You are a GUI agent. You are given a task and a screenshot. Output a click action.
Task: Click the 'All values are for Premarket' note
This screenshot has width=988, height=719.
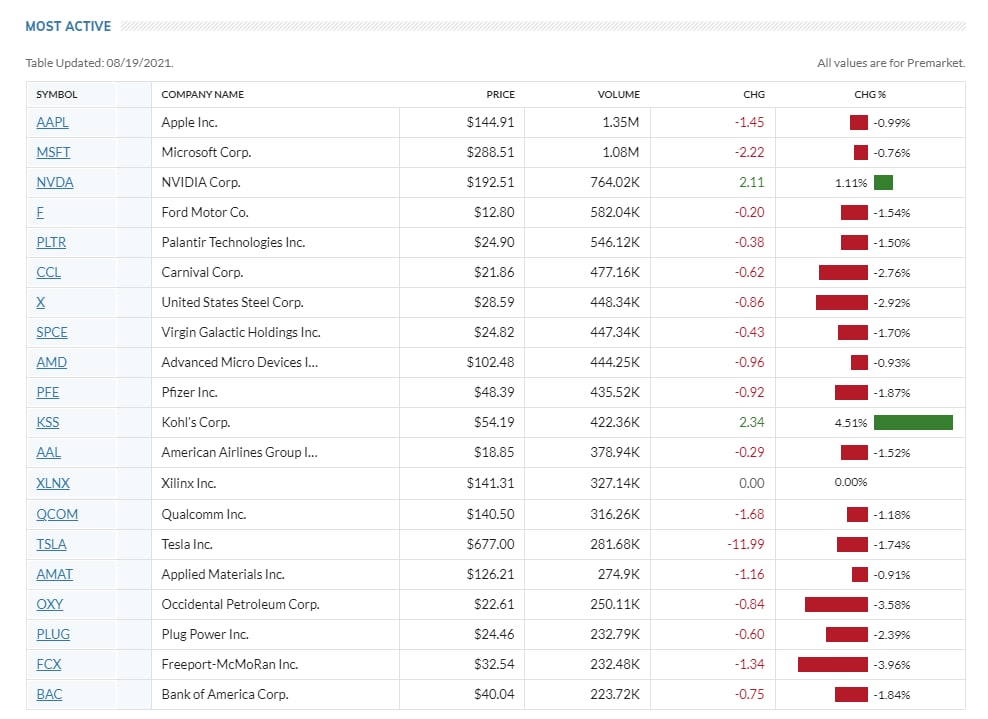point(891,63)
